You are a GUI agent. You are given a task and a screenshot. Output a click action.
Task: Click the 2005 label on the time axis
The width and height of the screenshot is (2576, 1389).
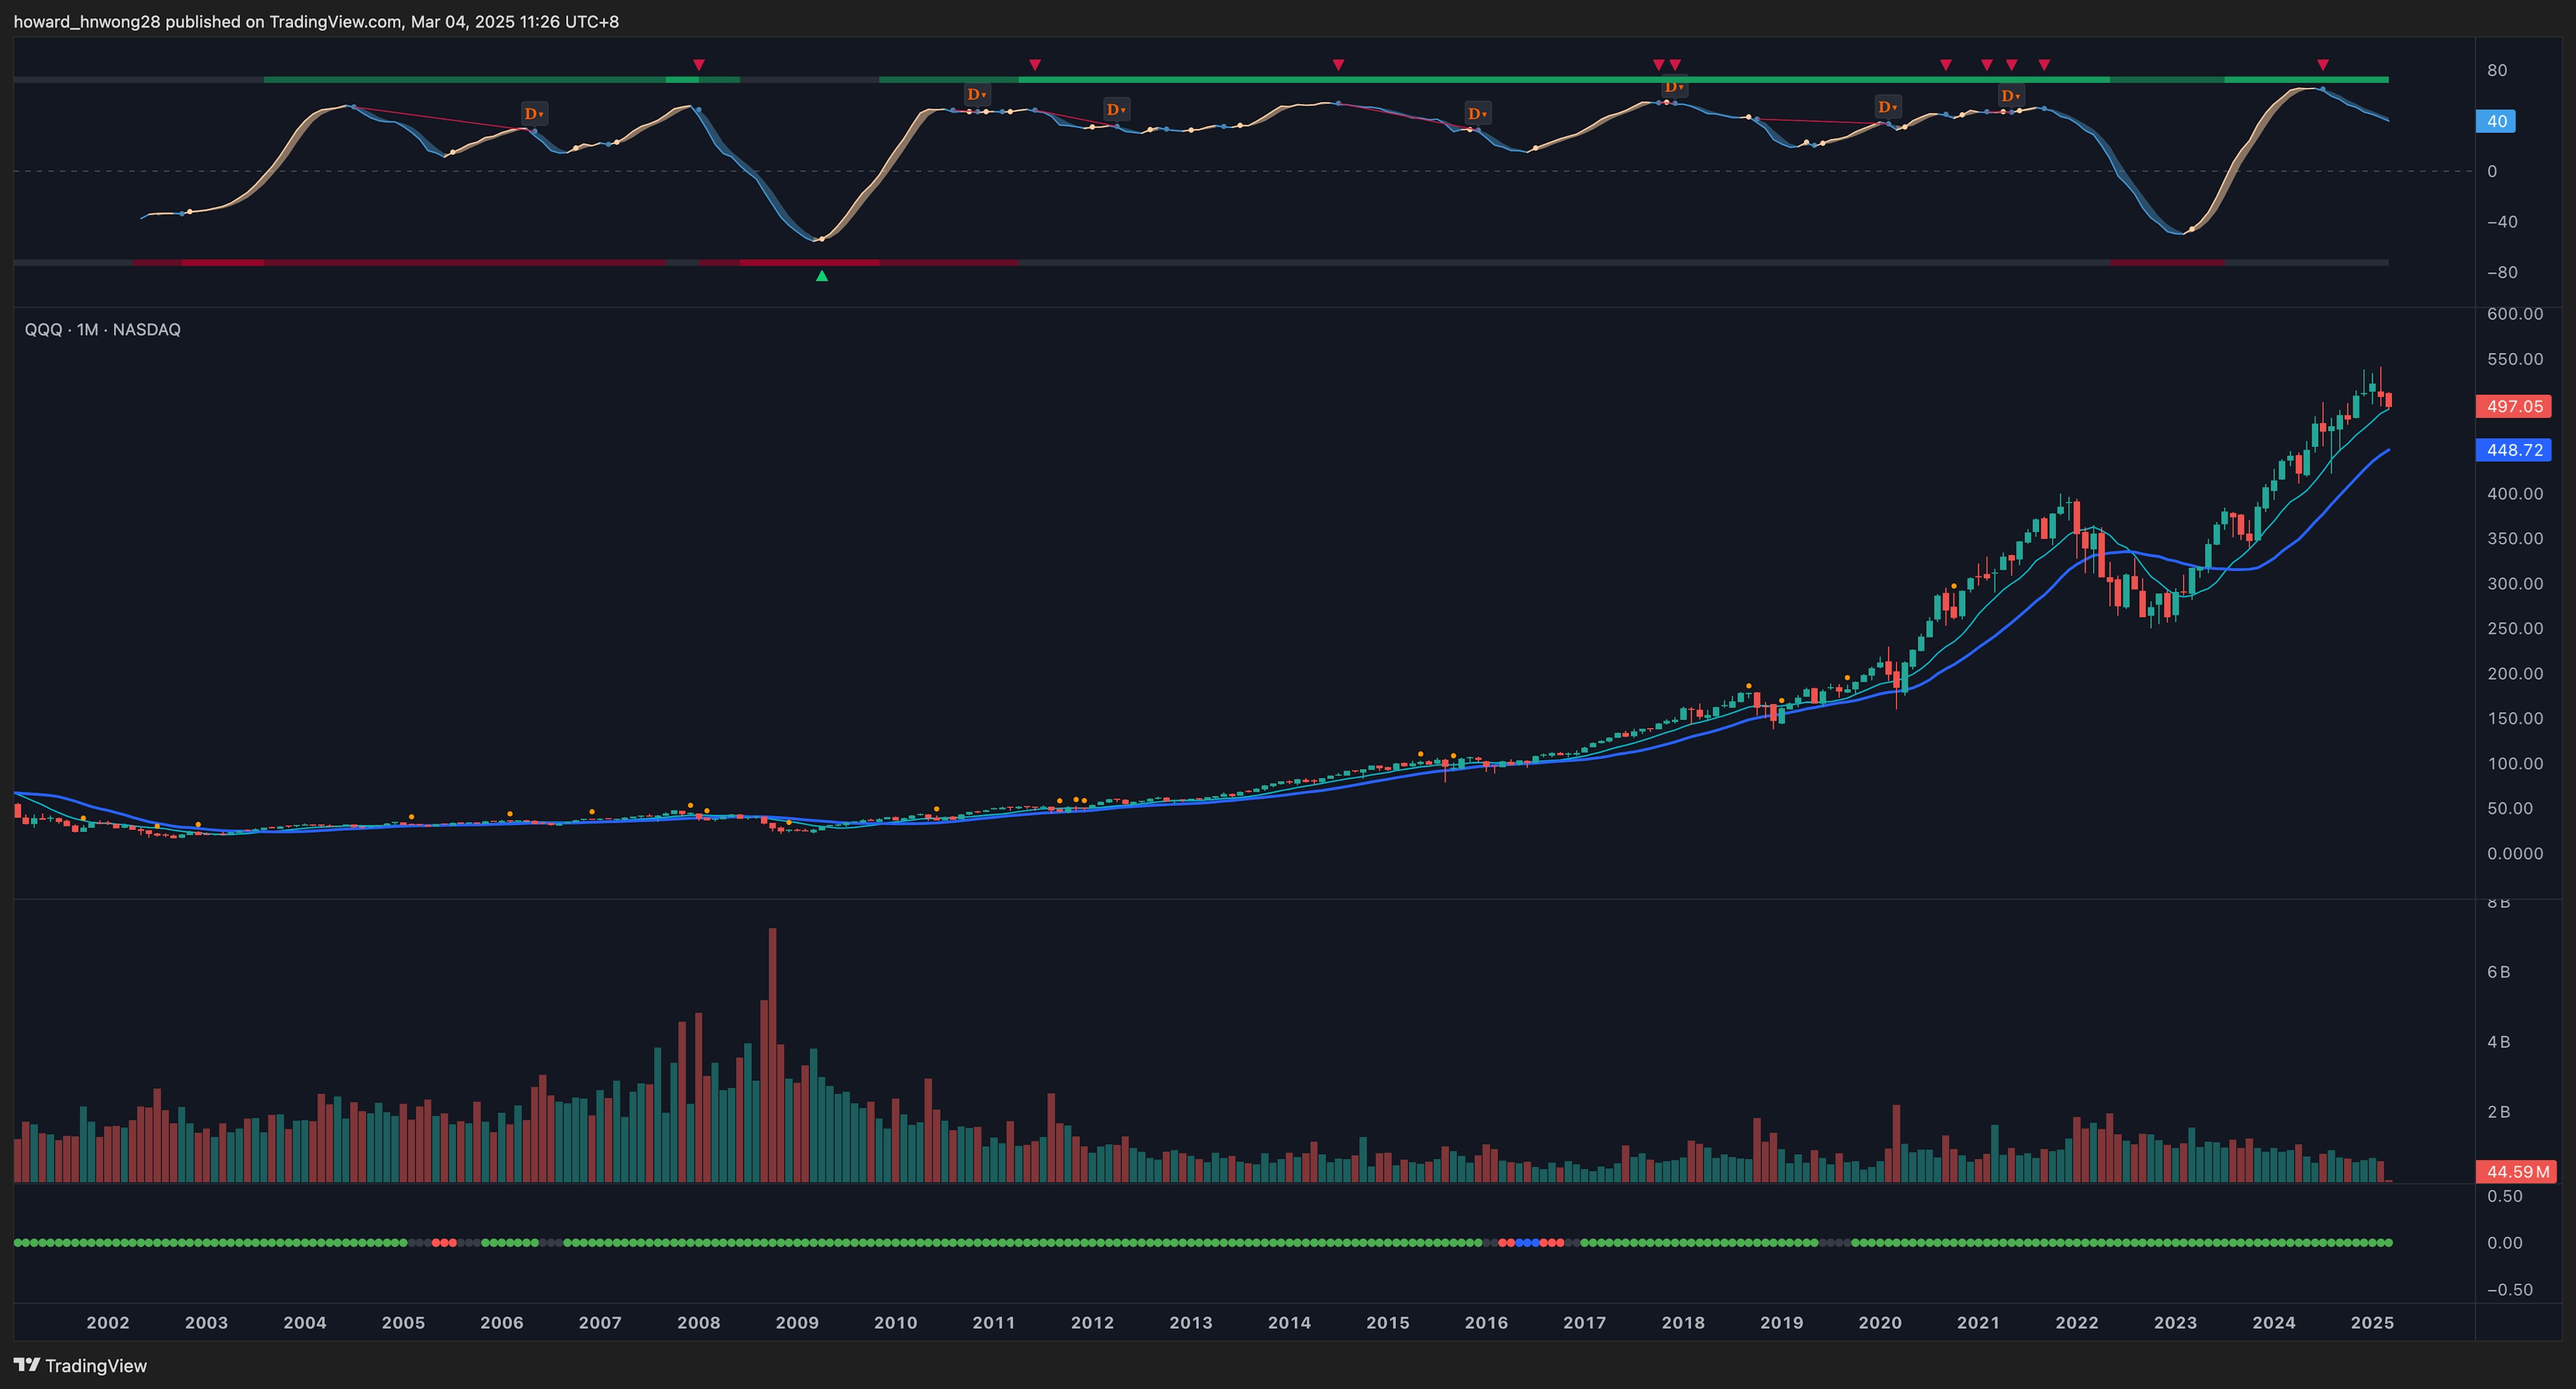click(x=403, y=1322)
